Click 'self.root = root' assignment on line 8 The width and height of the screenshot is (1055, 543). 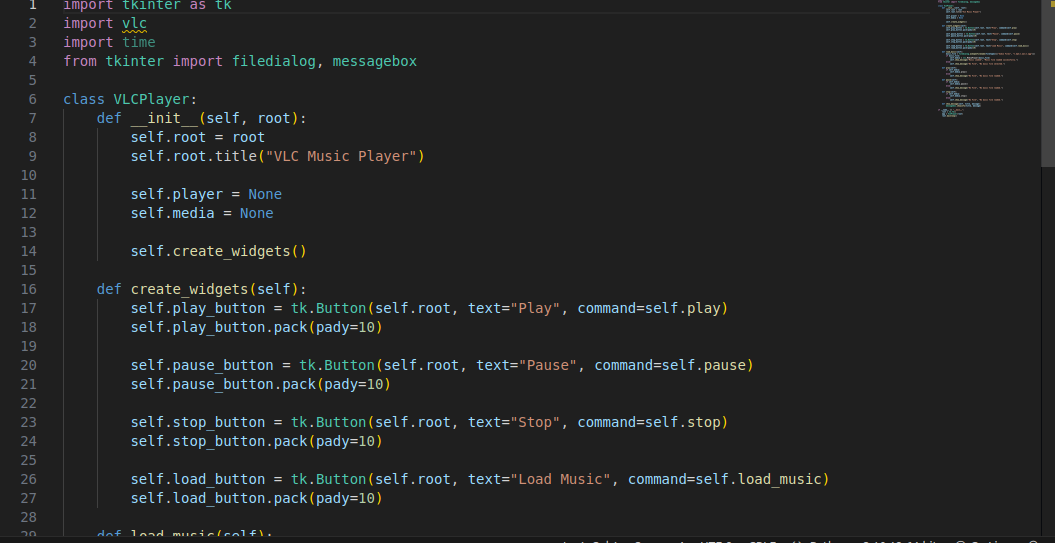[x=198, y=137]
